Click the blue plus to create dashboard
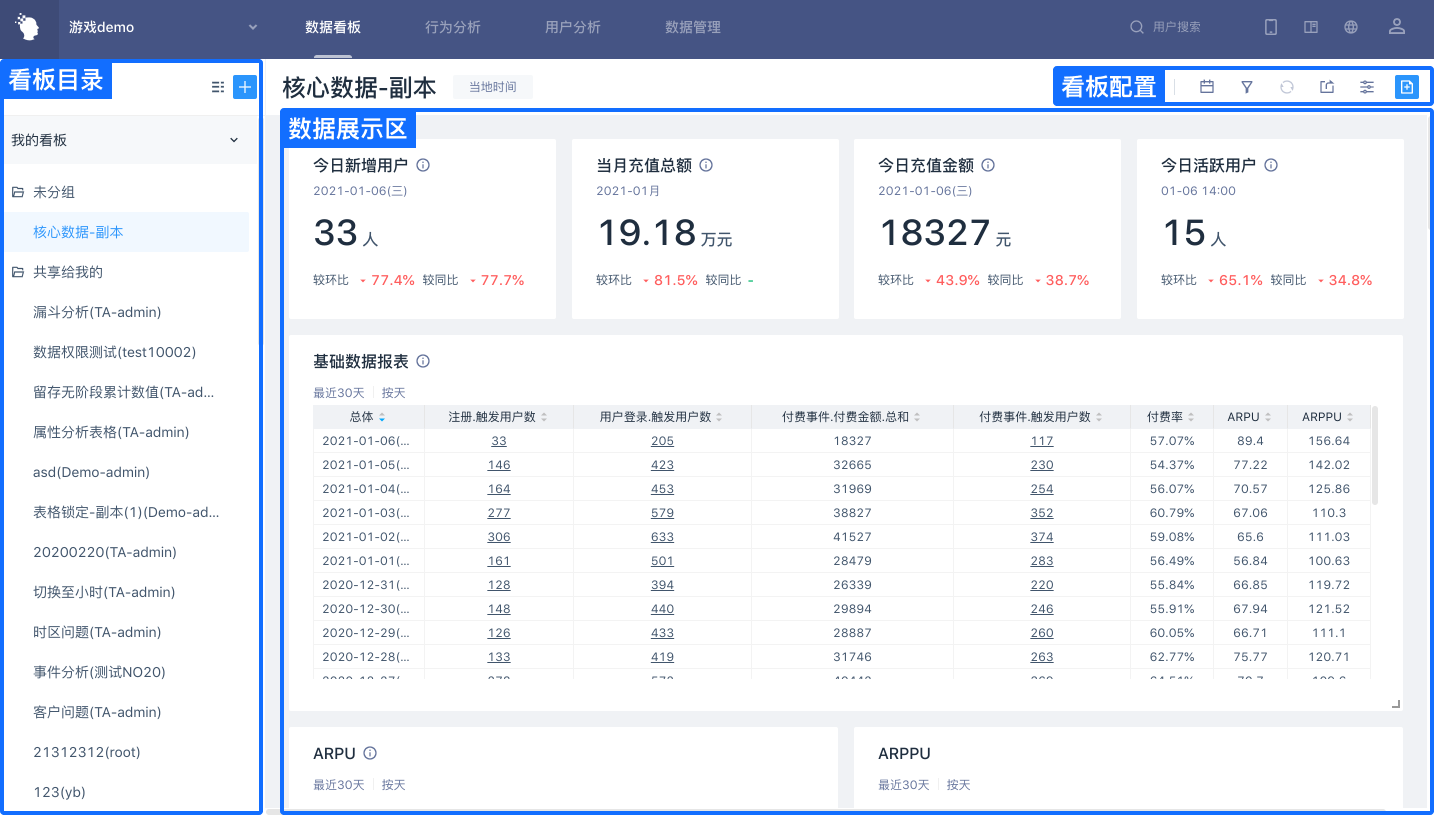Viewport: 1434px width, 815px height. pos(245,87)
